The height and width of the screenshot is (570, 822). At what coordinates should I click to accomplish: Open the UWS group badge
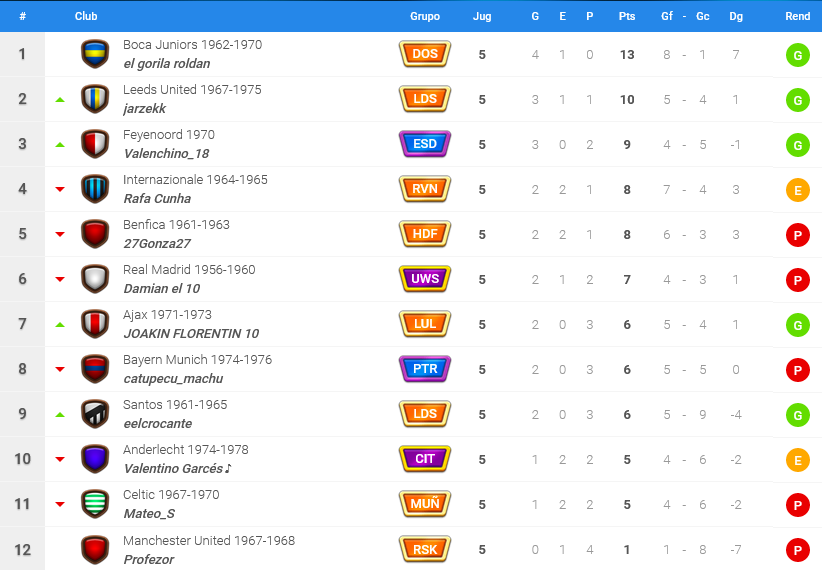pos(425,279)
